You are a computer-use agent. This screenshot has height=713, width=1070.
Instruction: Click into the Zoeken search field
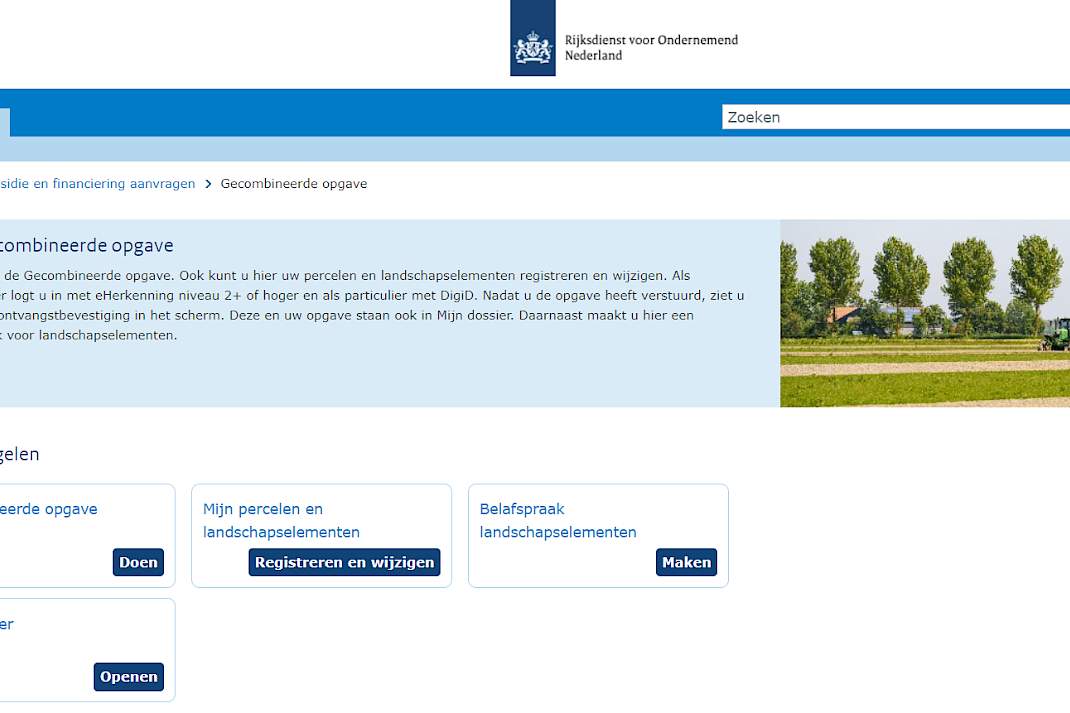point(895,117)
